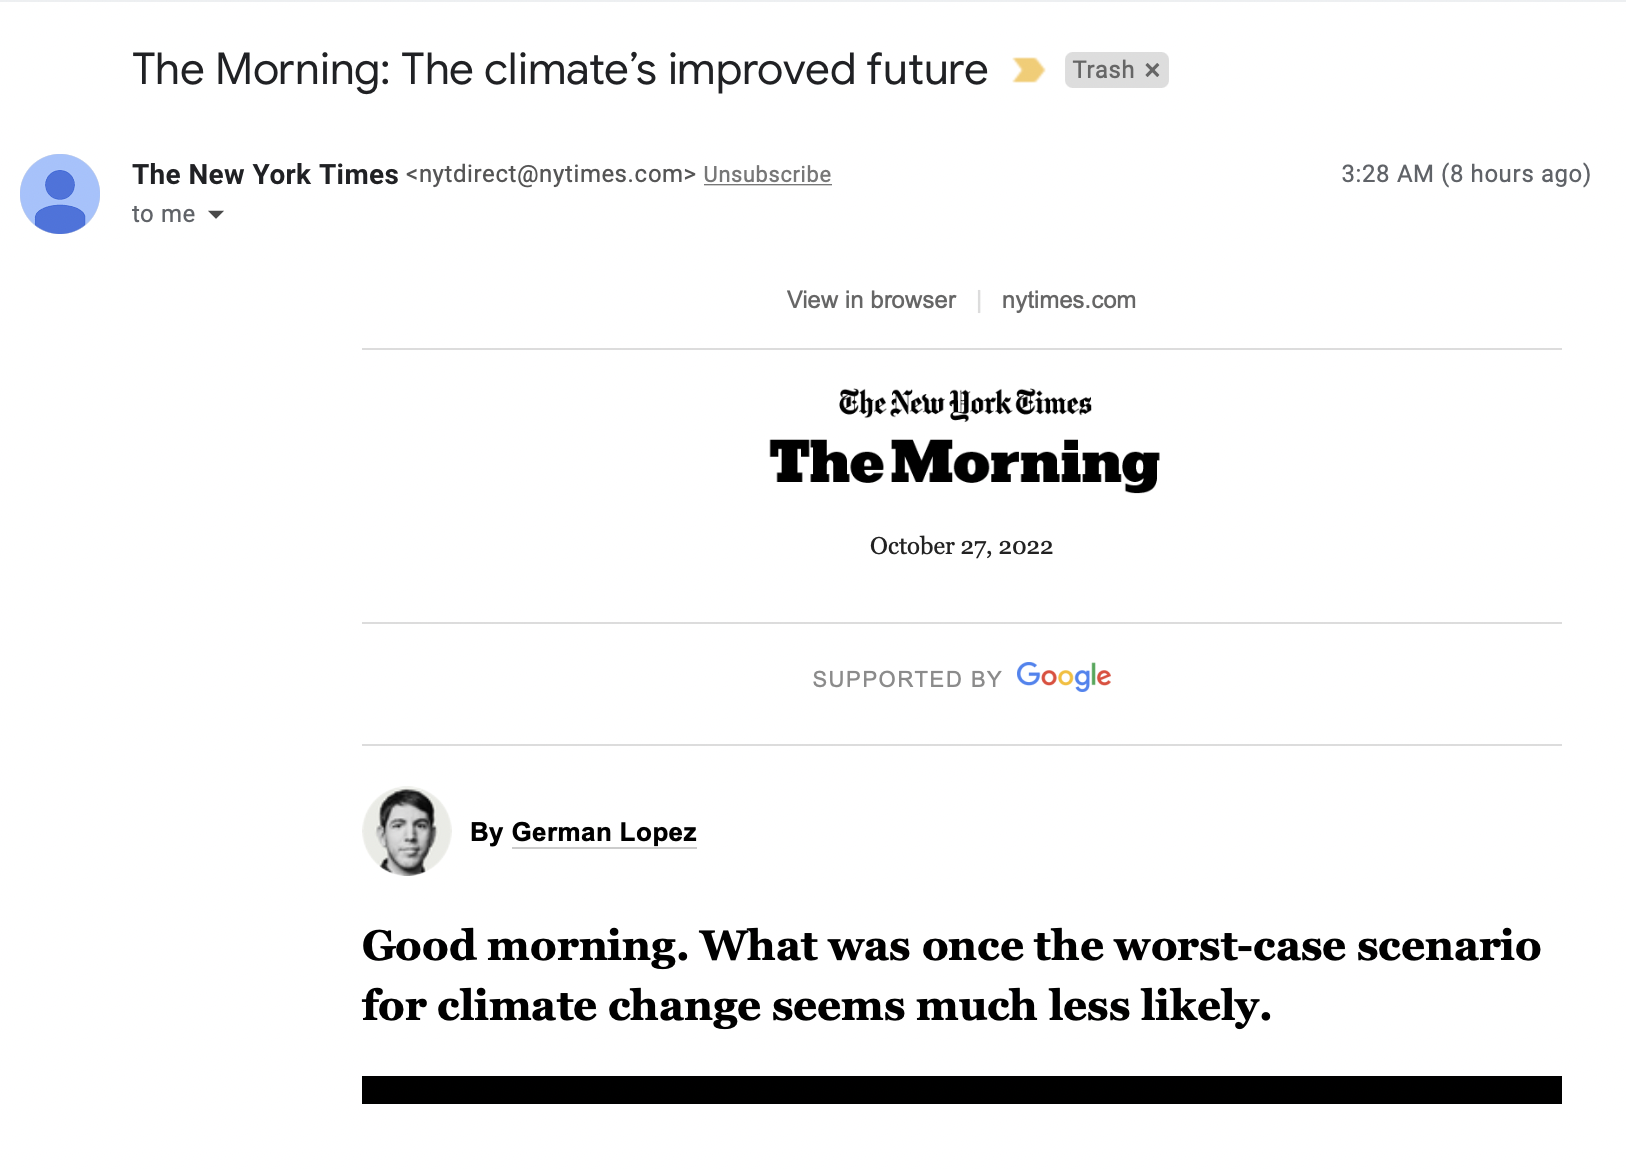
Task: Click the Unsubscribe link
Action: point(767,175)
